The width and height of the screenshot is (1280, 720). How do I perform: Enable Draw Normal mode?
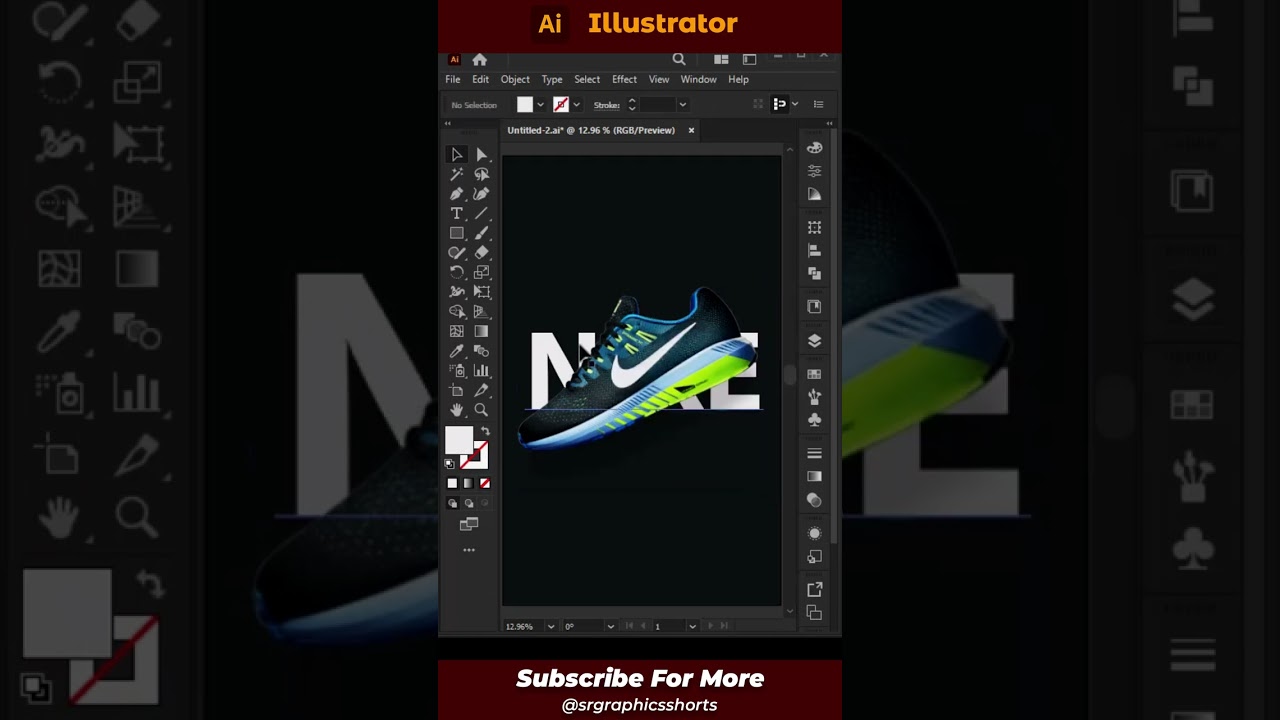[x=452, y=503]
